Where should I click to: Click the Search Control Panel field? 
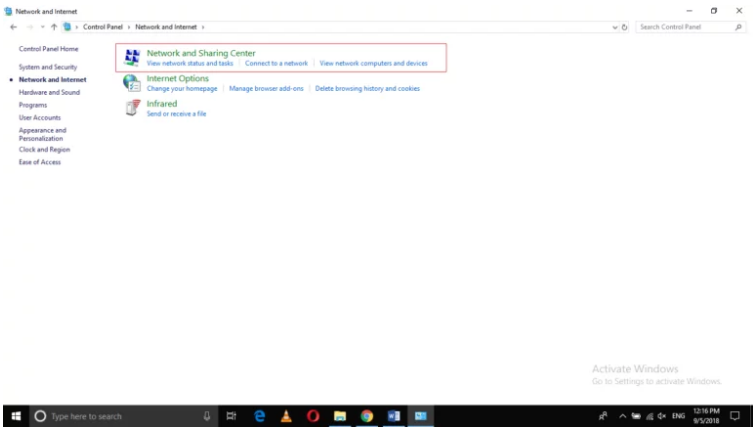(685, 27)
